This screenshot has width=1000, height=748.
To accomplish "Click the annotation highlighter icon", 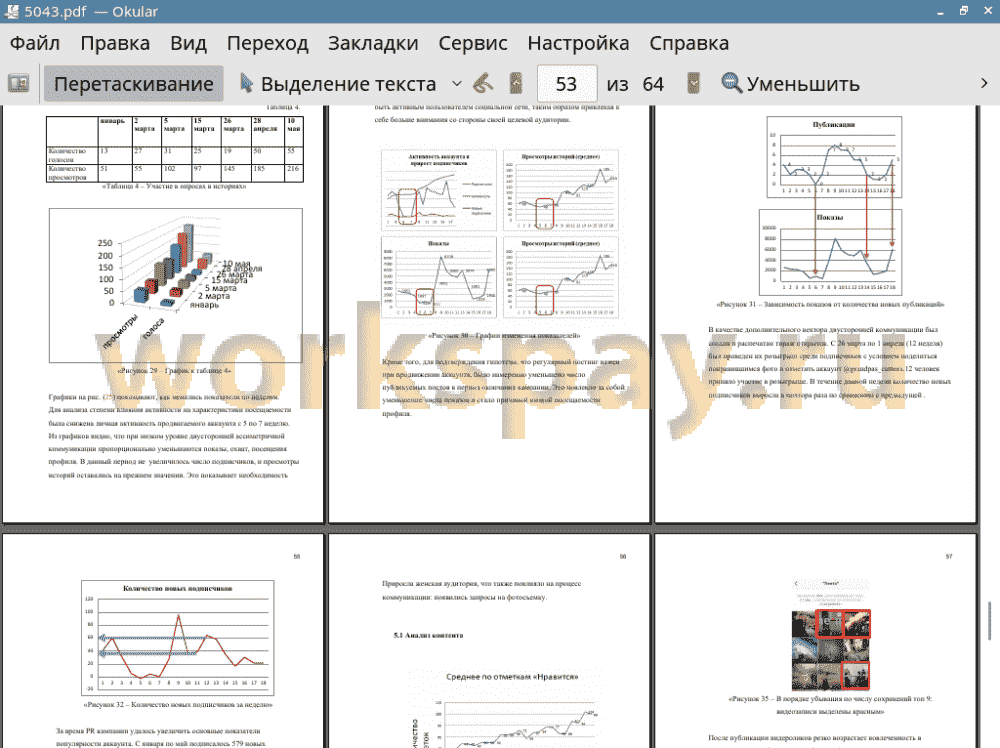I will [483, 84].
